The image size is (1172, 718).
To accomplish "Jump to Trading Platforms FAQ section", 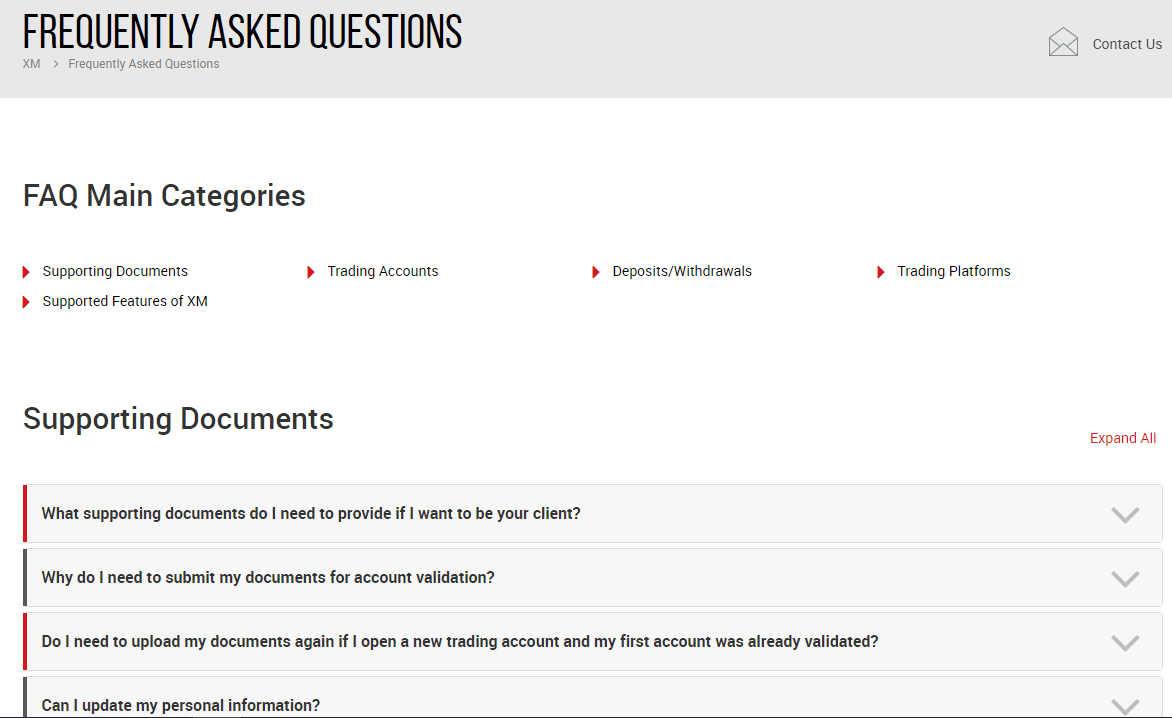I will 954,271.
